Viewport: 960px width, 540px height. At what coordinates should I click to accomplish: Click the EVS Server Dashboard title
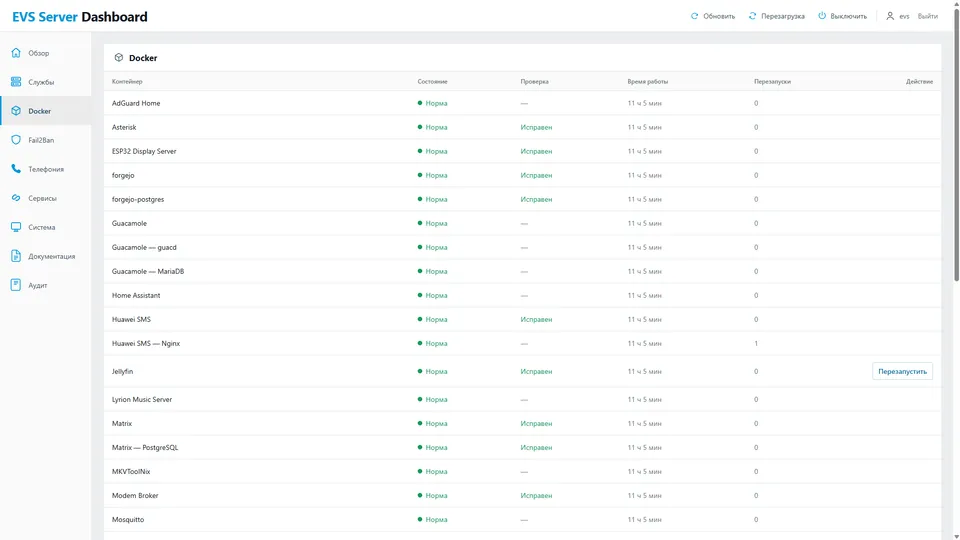(80, 17)
